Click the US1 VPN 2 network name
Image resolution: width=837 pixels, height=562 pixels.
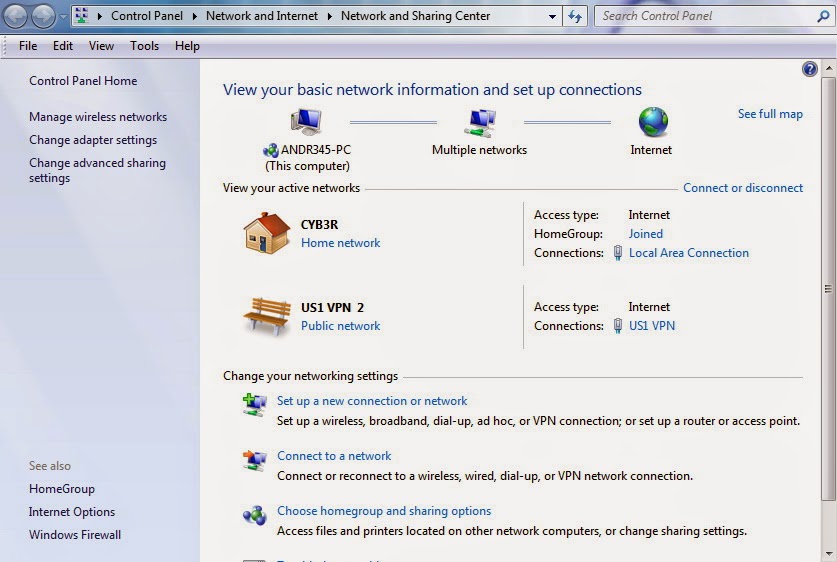332,308
